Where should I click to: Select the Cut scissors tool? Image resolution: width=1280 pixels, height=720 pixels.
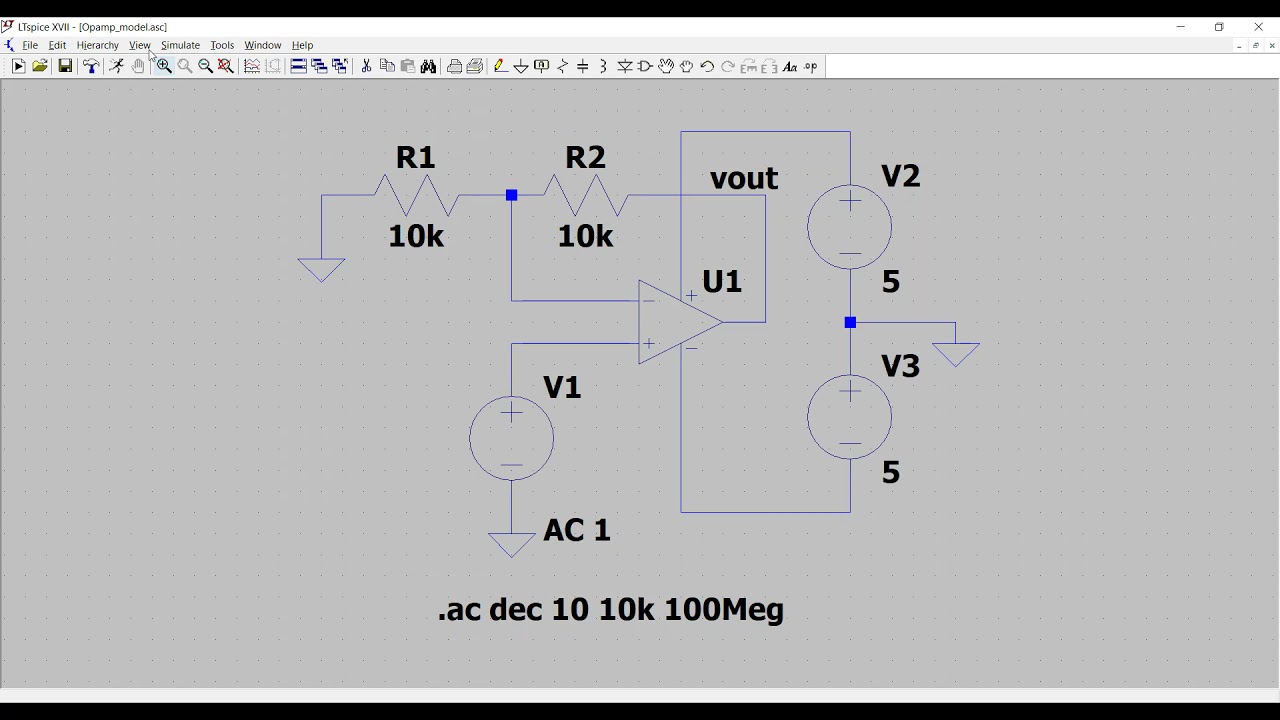click(366, 66)
